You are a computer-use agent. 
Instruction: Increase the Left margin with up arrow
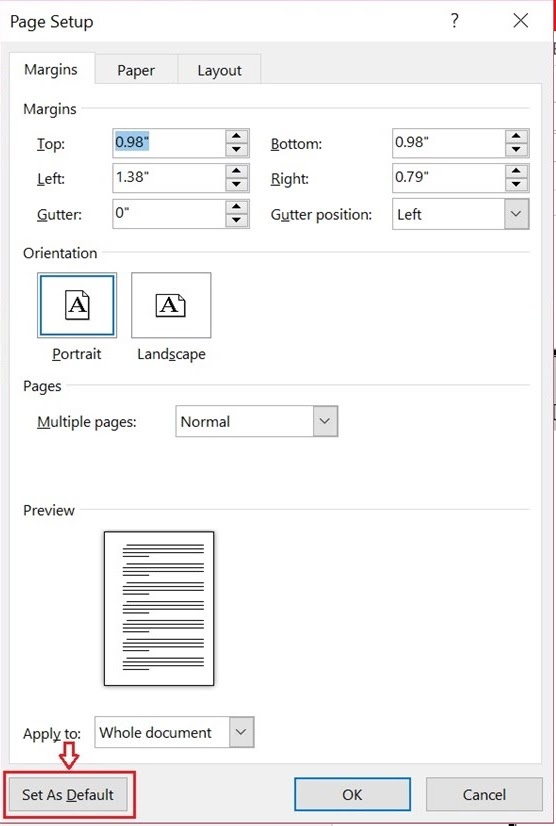pyautogui.click(x=237, y=171)
